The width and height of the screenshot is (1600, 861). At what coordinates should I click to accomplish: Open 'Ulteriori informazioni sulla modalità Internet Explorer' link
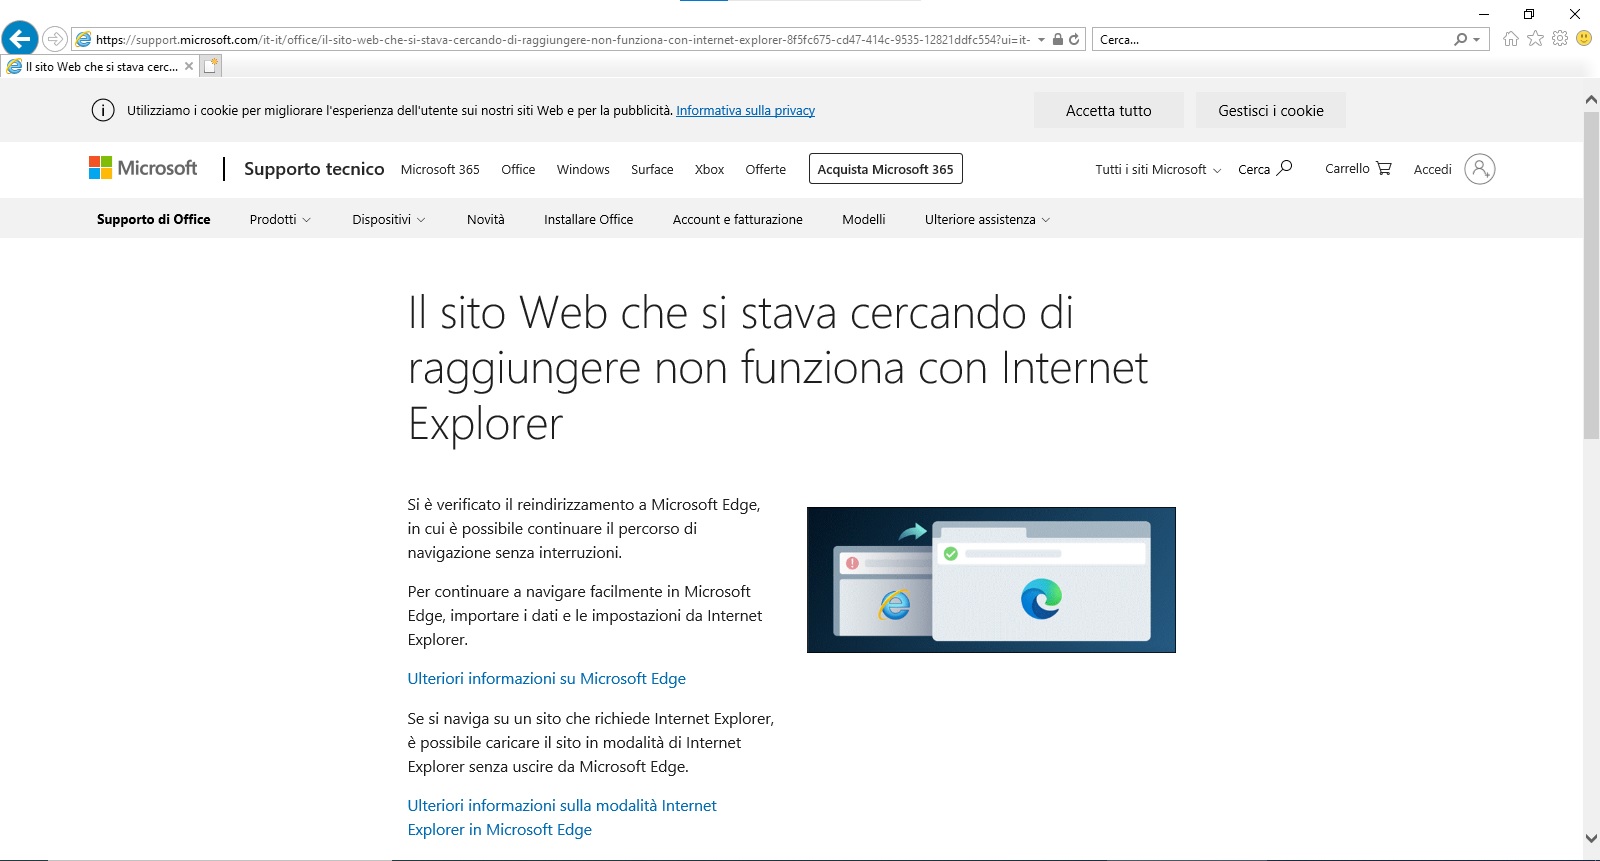point(562,817)
